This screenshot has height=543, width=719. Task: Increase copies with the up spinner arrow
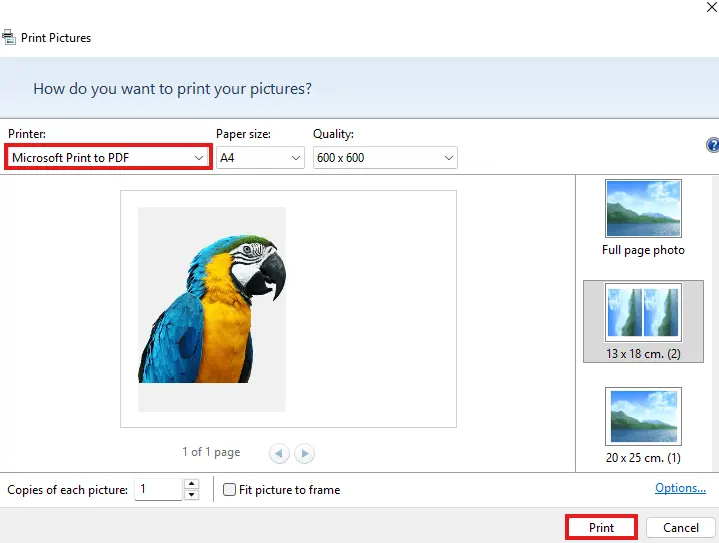191,484
